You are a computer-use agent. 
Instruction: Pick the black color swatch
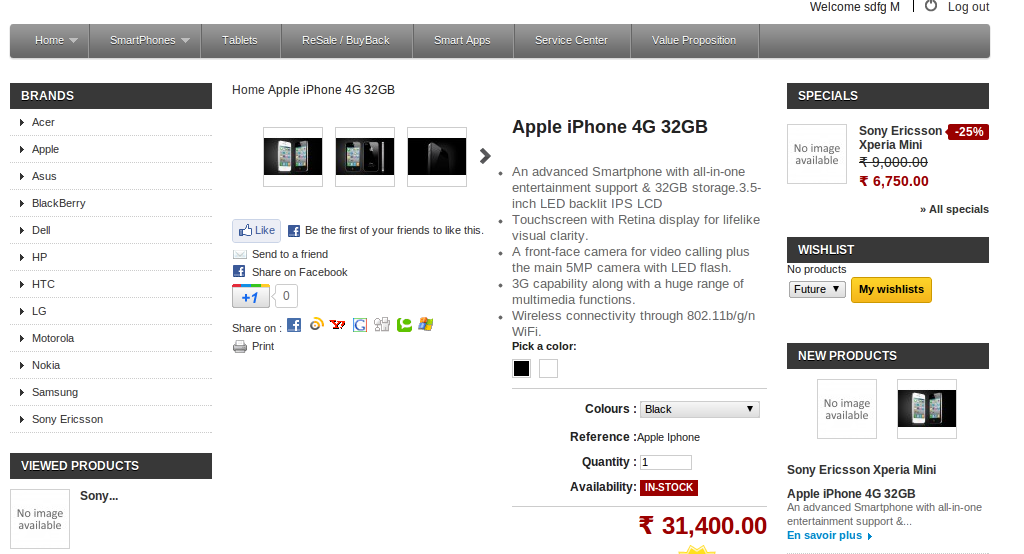coord(521,368)
